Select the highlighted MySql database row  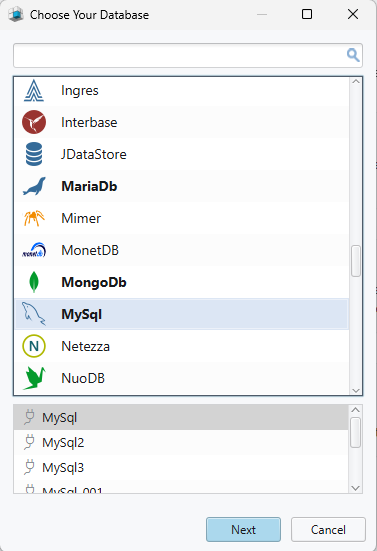tap(182, 314)
